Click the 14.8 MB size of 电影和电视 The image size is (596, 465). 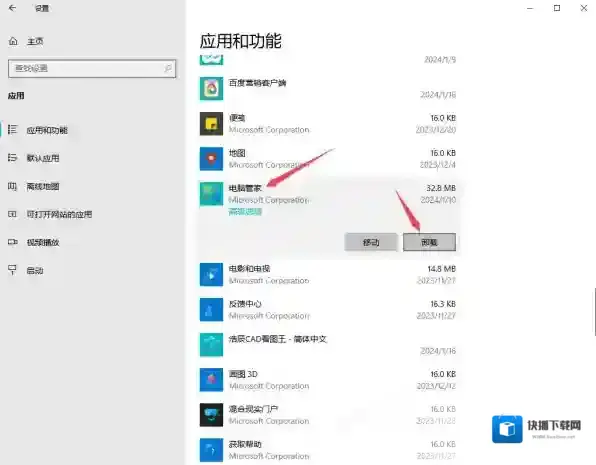441,268
